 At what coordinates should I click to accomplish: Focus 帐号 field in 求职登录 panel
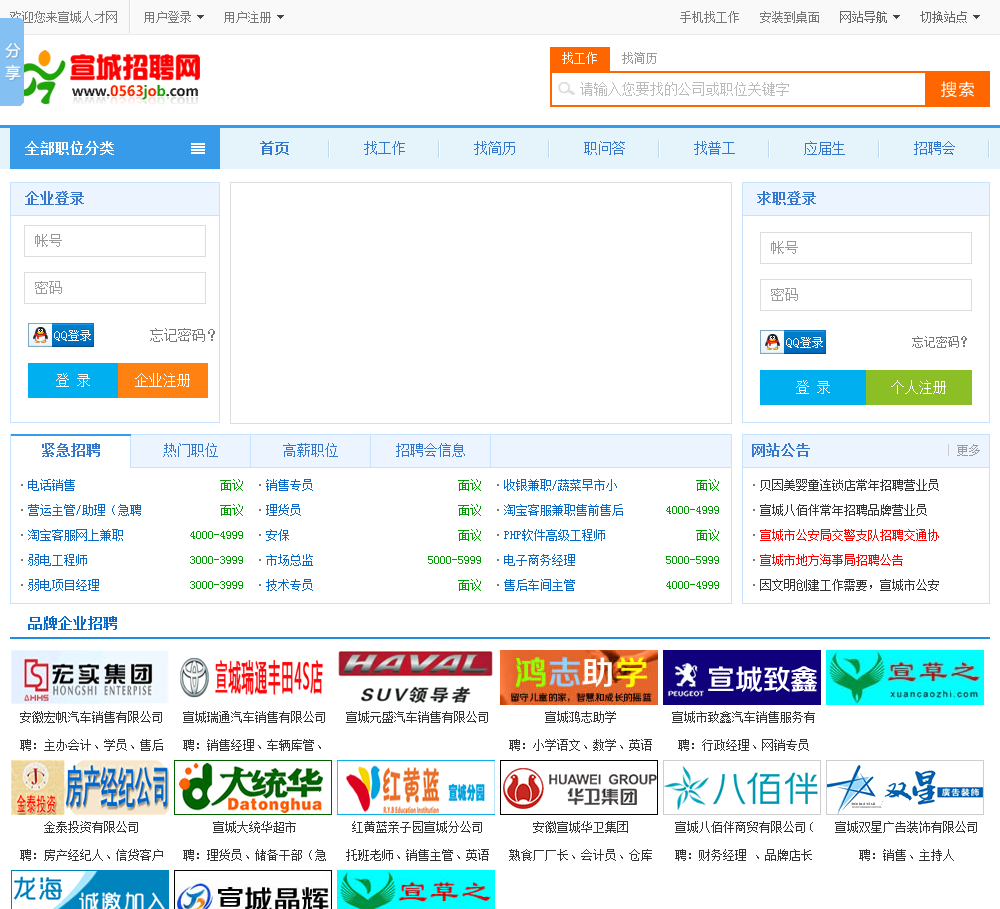865,248
